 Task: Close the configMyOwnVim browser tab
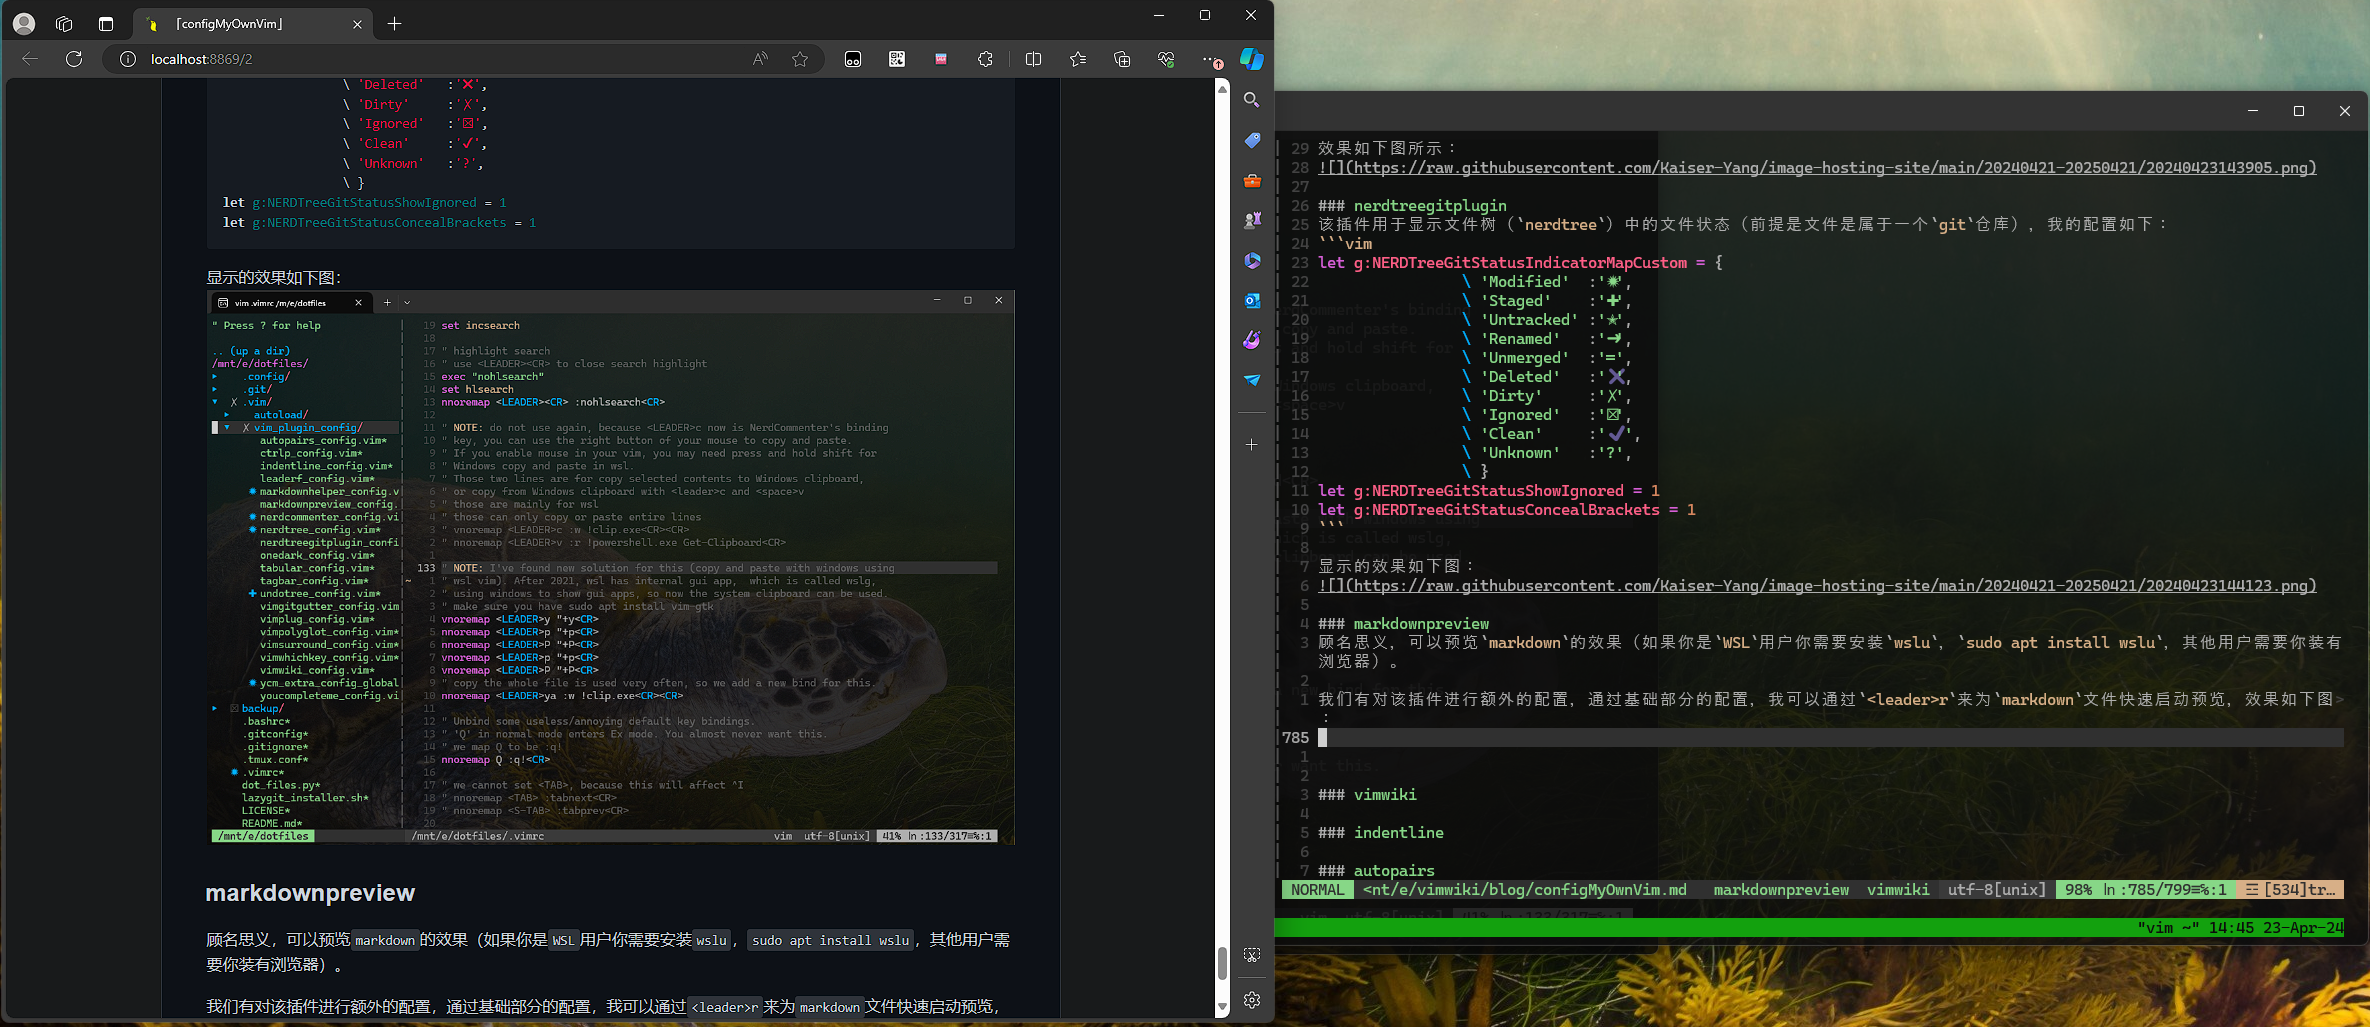click(357, 24)
